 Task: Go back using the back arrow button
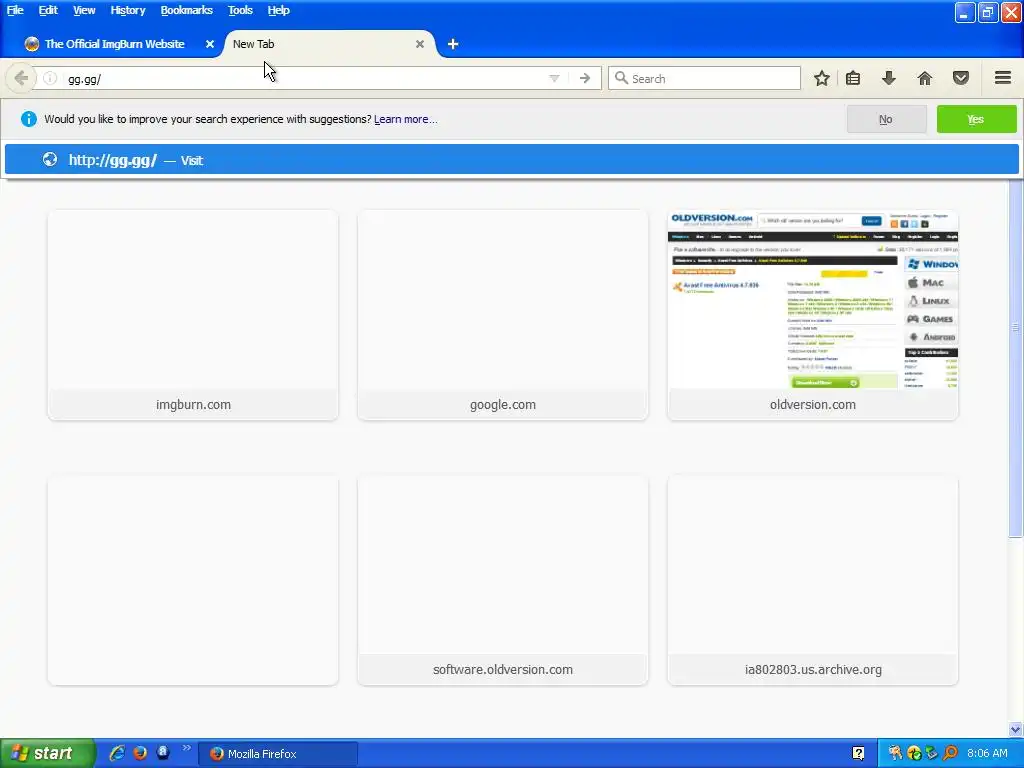(20, 78)
